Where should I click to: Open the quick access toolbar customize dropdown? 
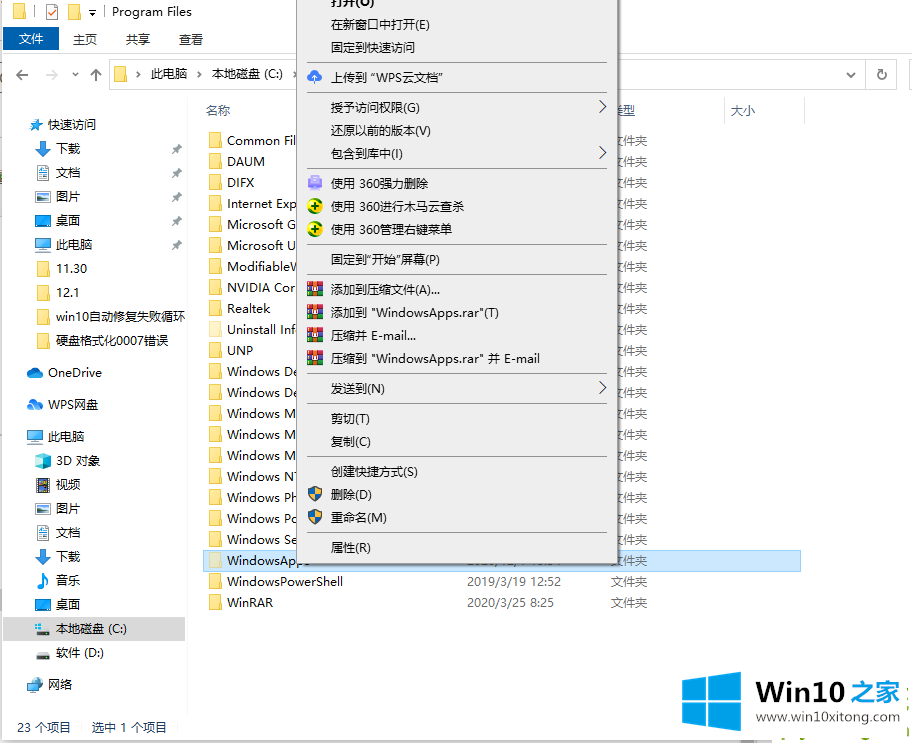93,12
